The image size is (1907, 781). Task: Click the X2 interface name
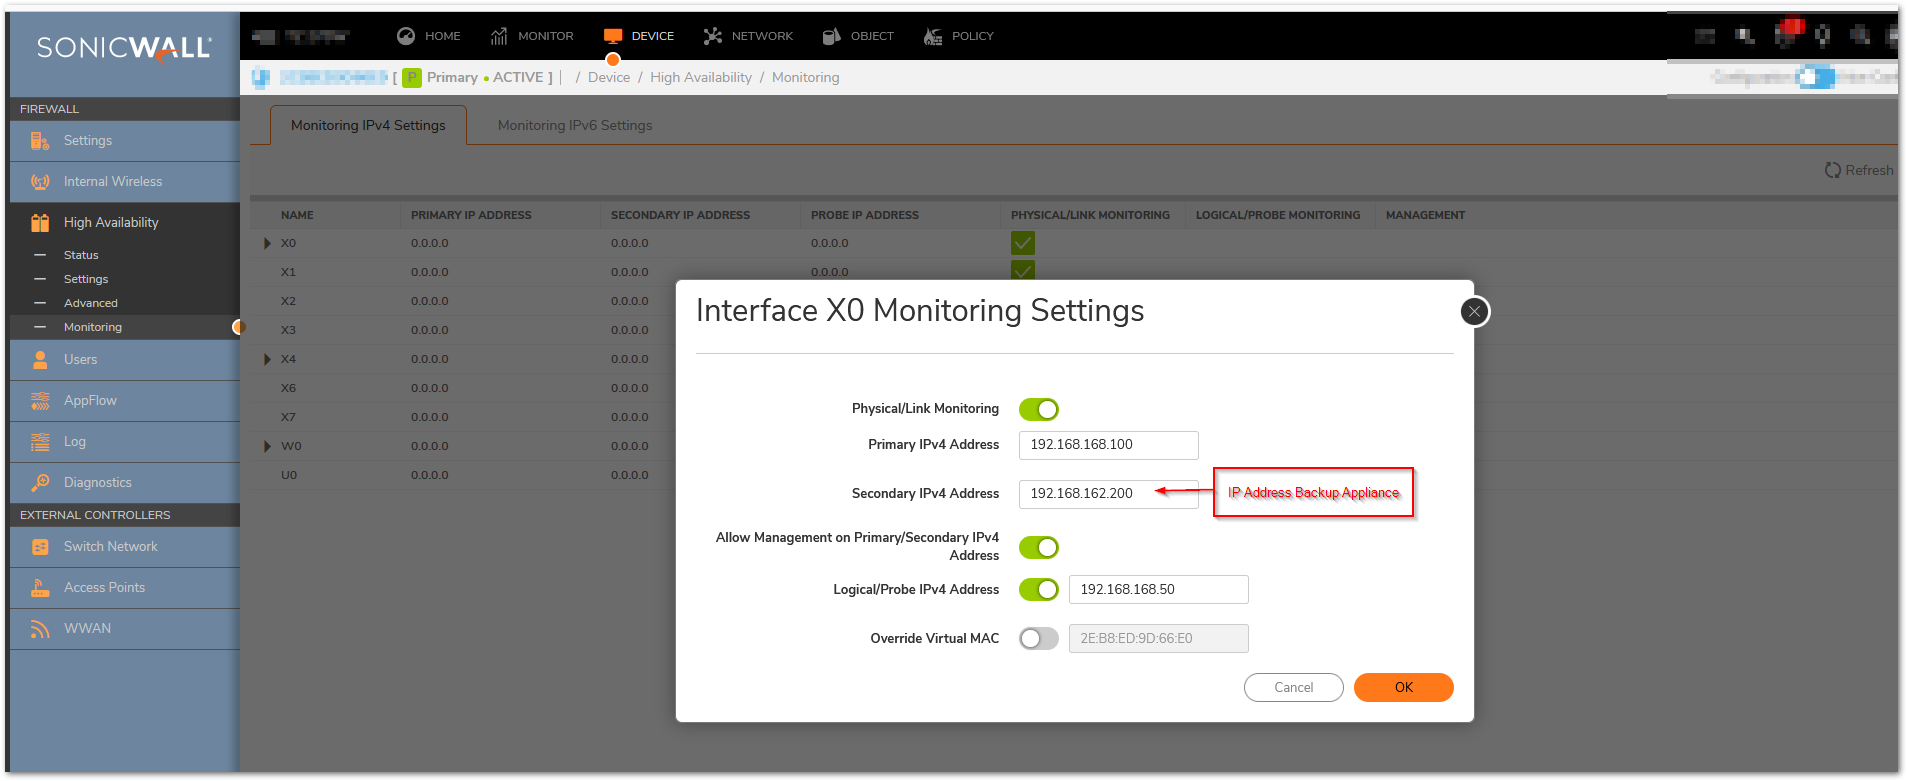click(x=288, y=301)
